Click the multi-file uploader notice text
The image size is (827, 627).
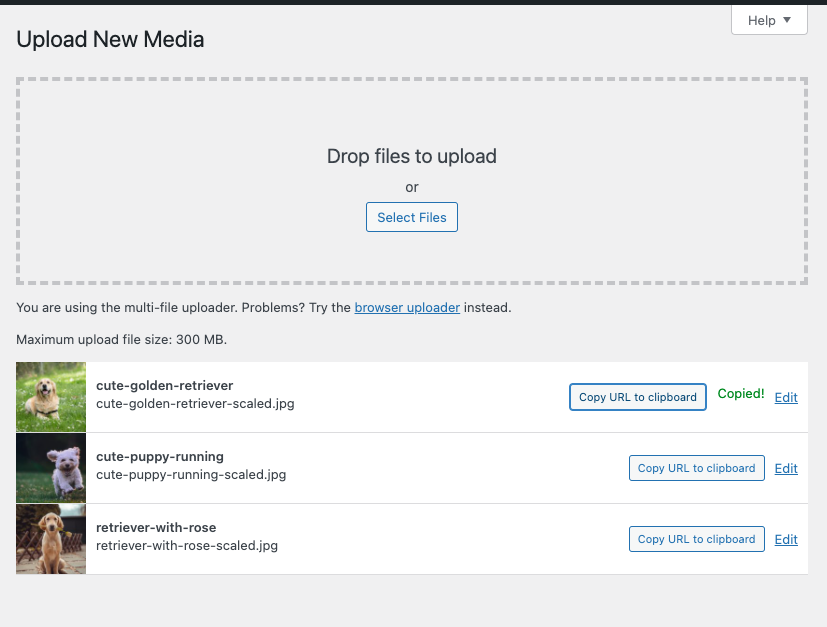[180, 307]
